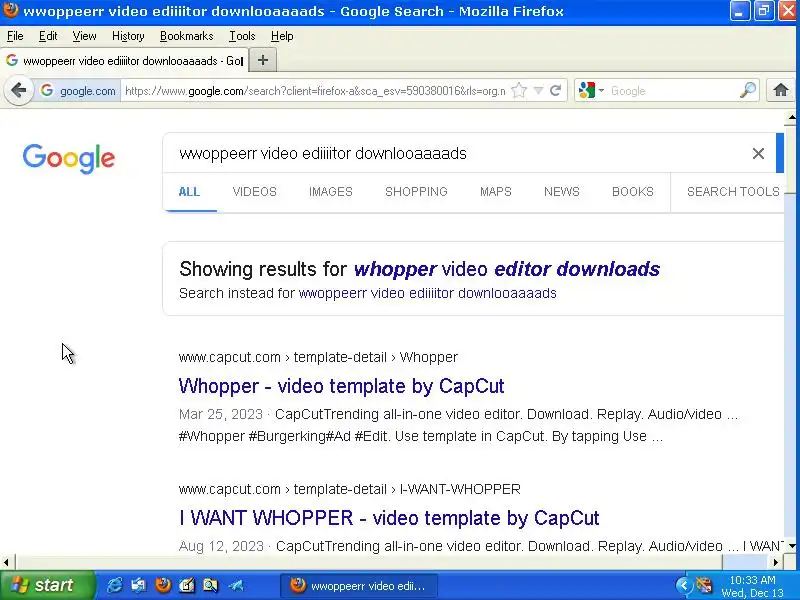800x600 pixels.
Task: Click the Google logo
Action: 69,158
